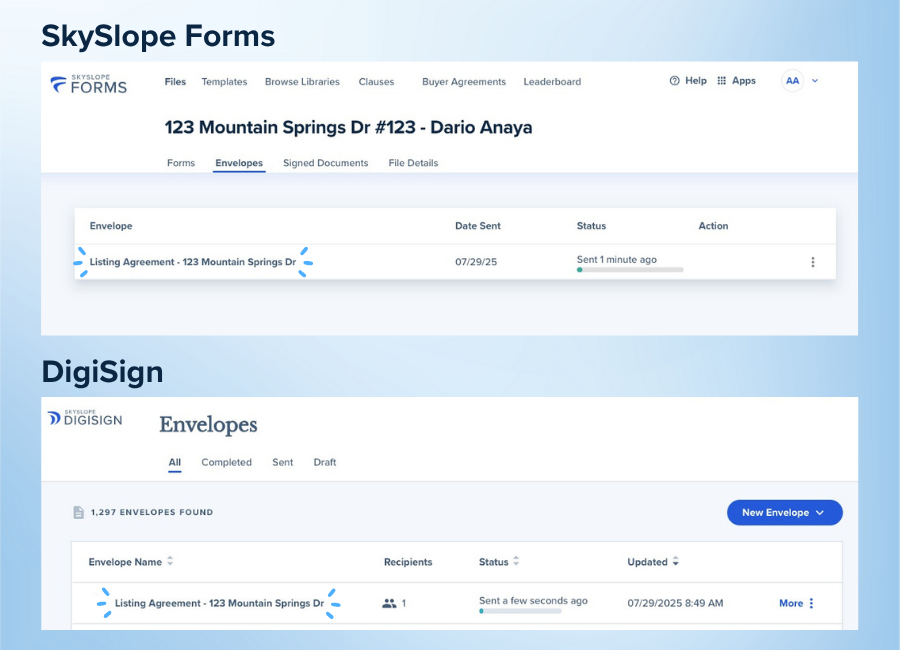Click Sent 1 minute ago status text
900x650 pixels.
[x=616, y=260]
